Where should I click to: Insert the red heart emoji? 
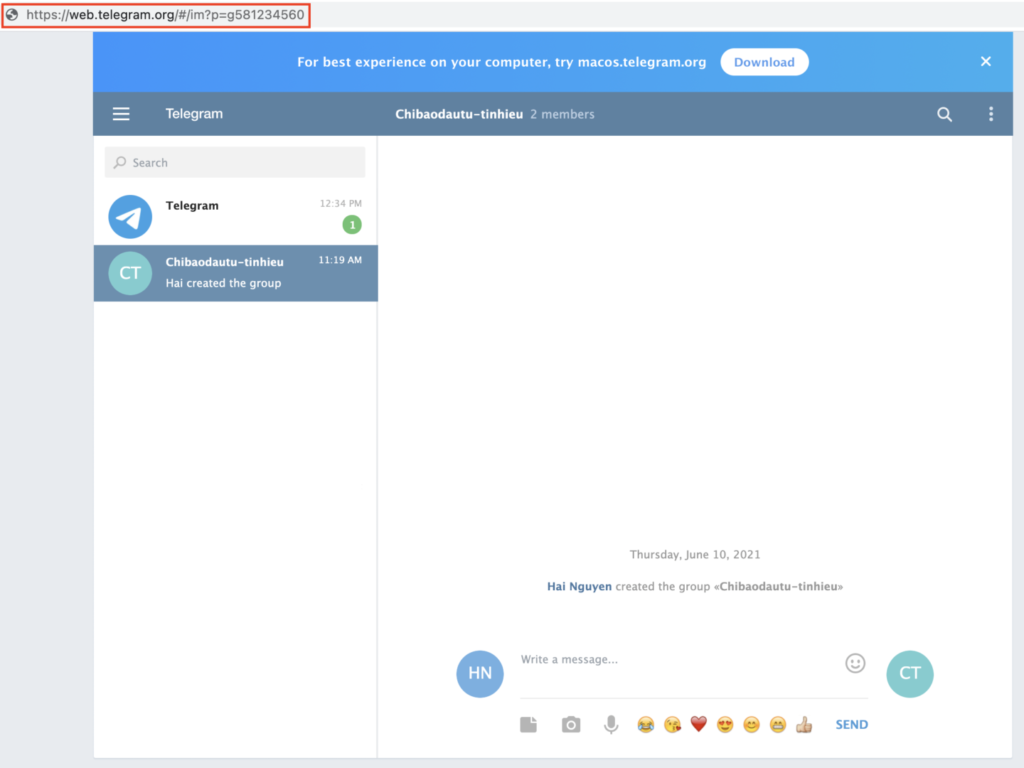coord(699,724)
